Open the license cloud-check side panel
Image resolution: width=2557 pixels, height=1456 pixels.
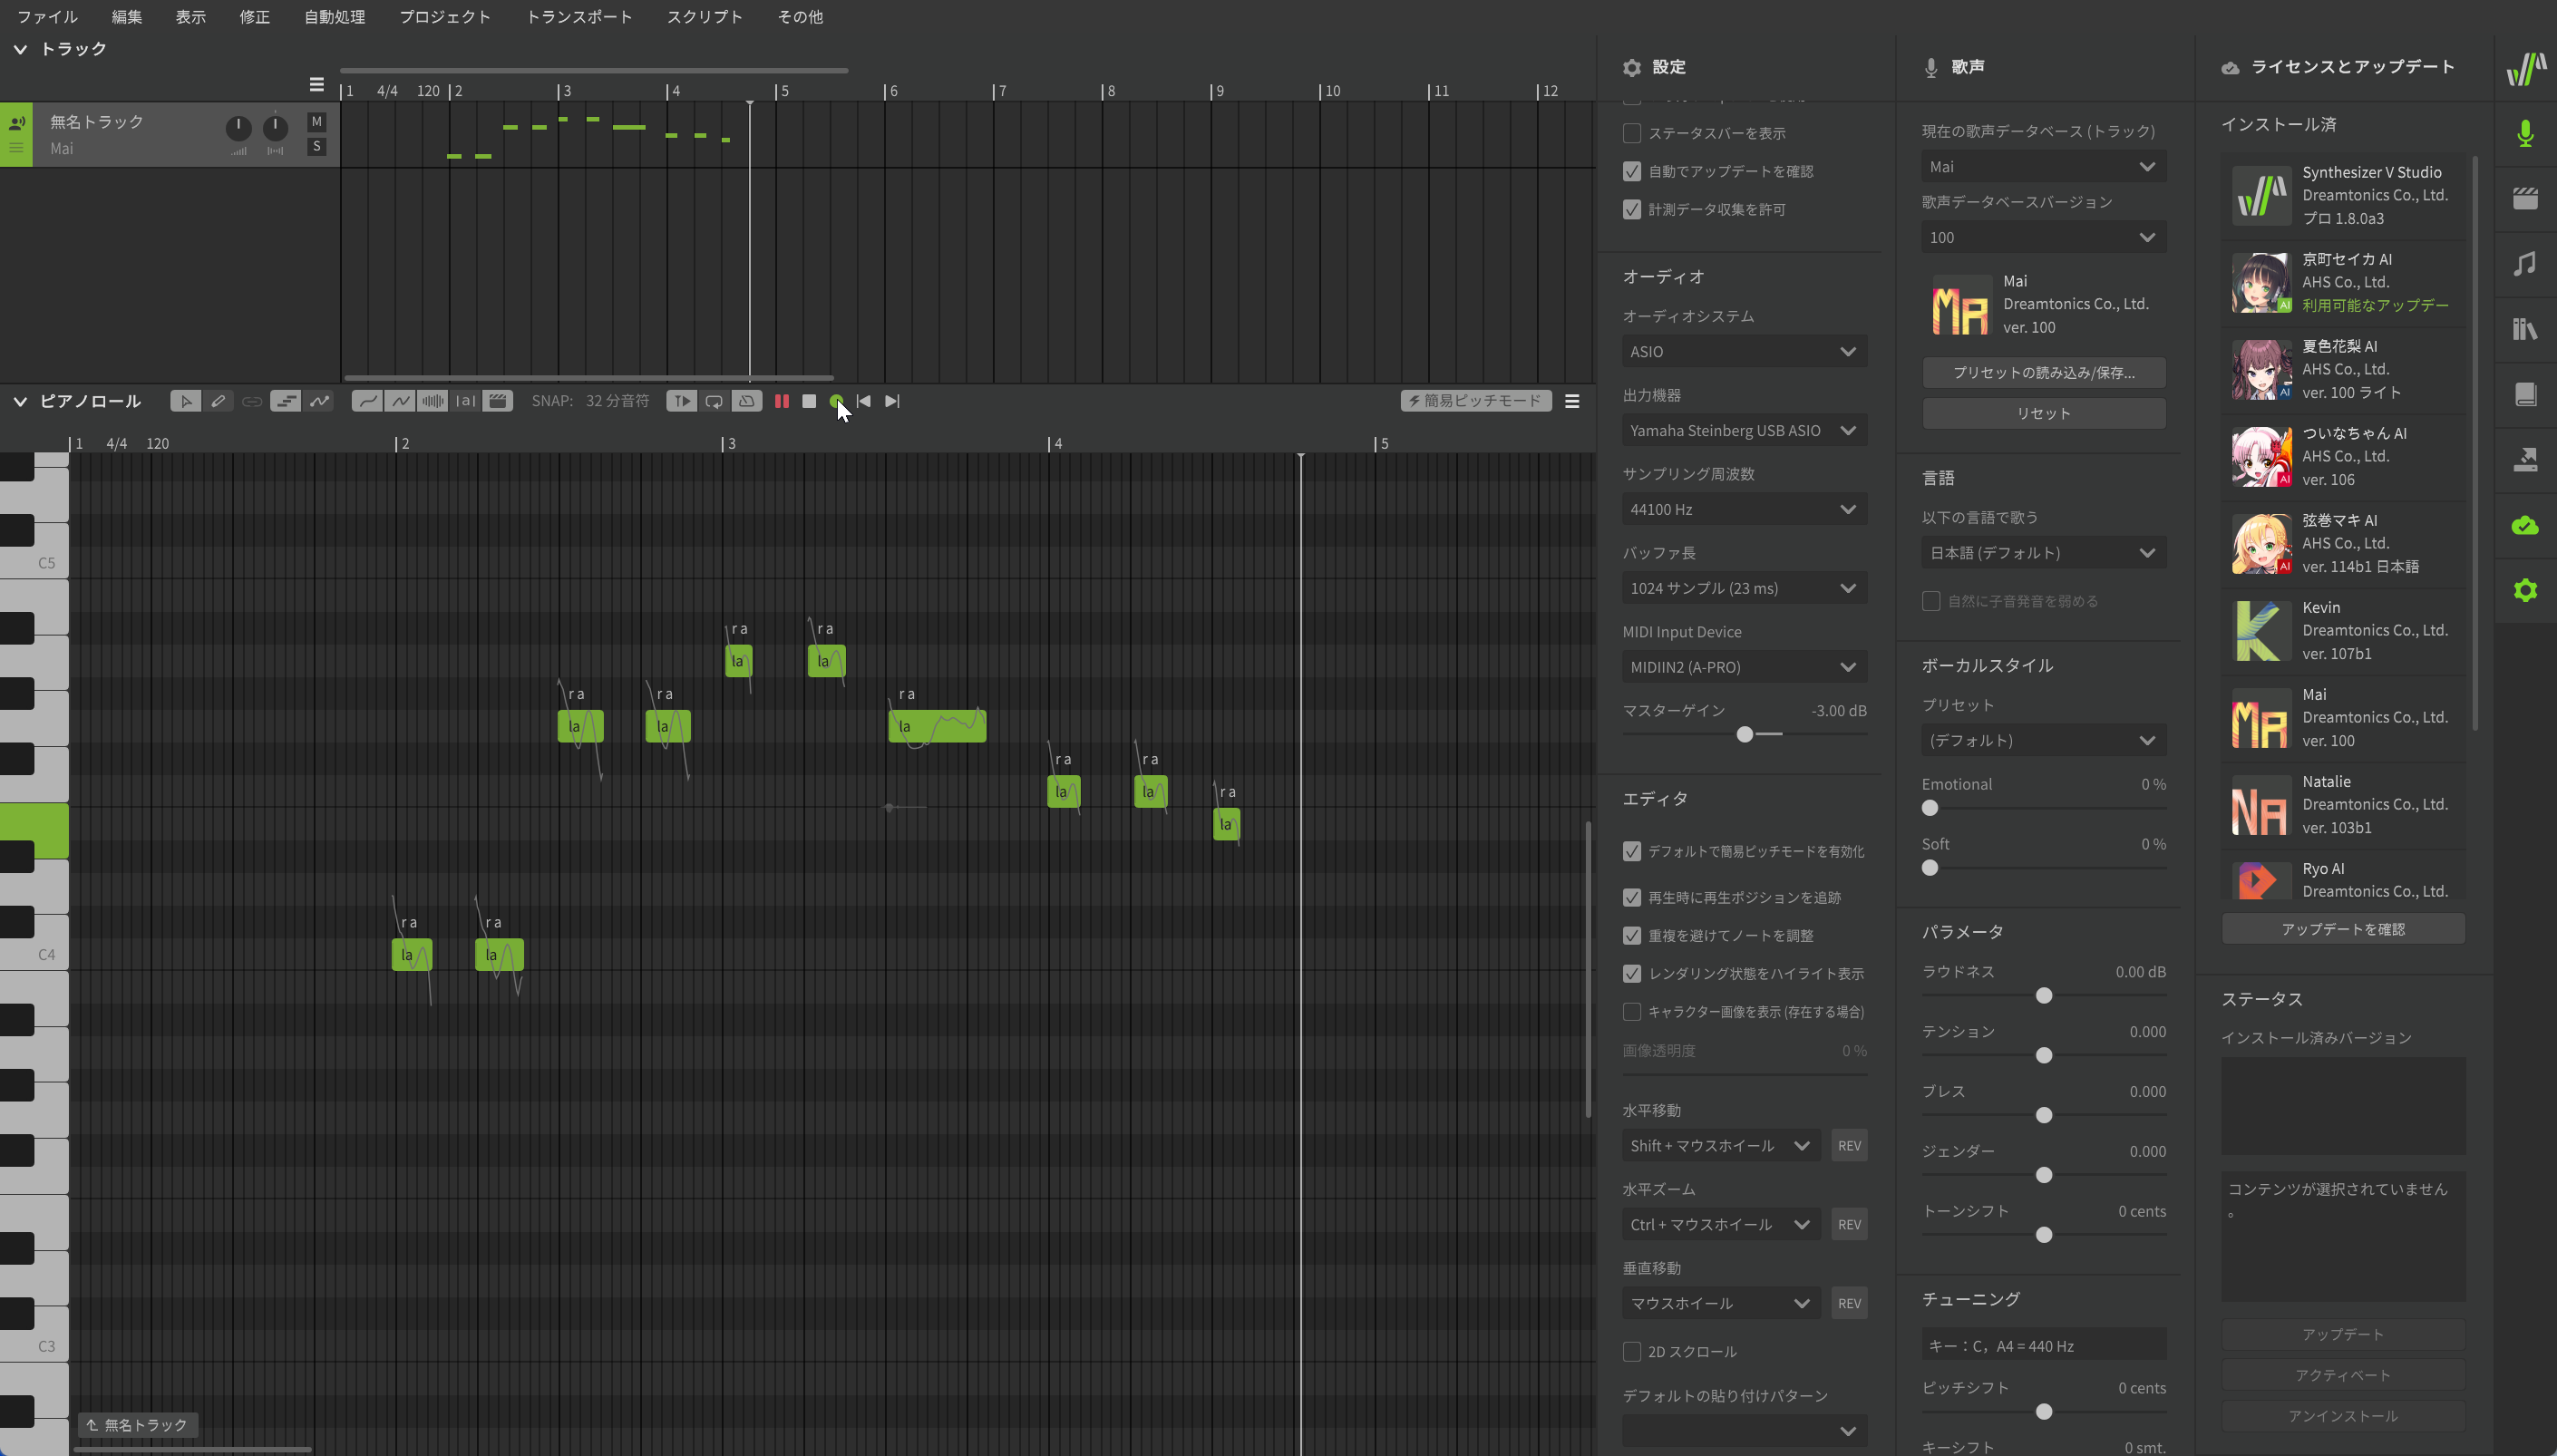click(2525, 525)
